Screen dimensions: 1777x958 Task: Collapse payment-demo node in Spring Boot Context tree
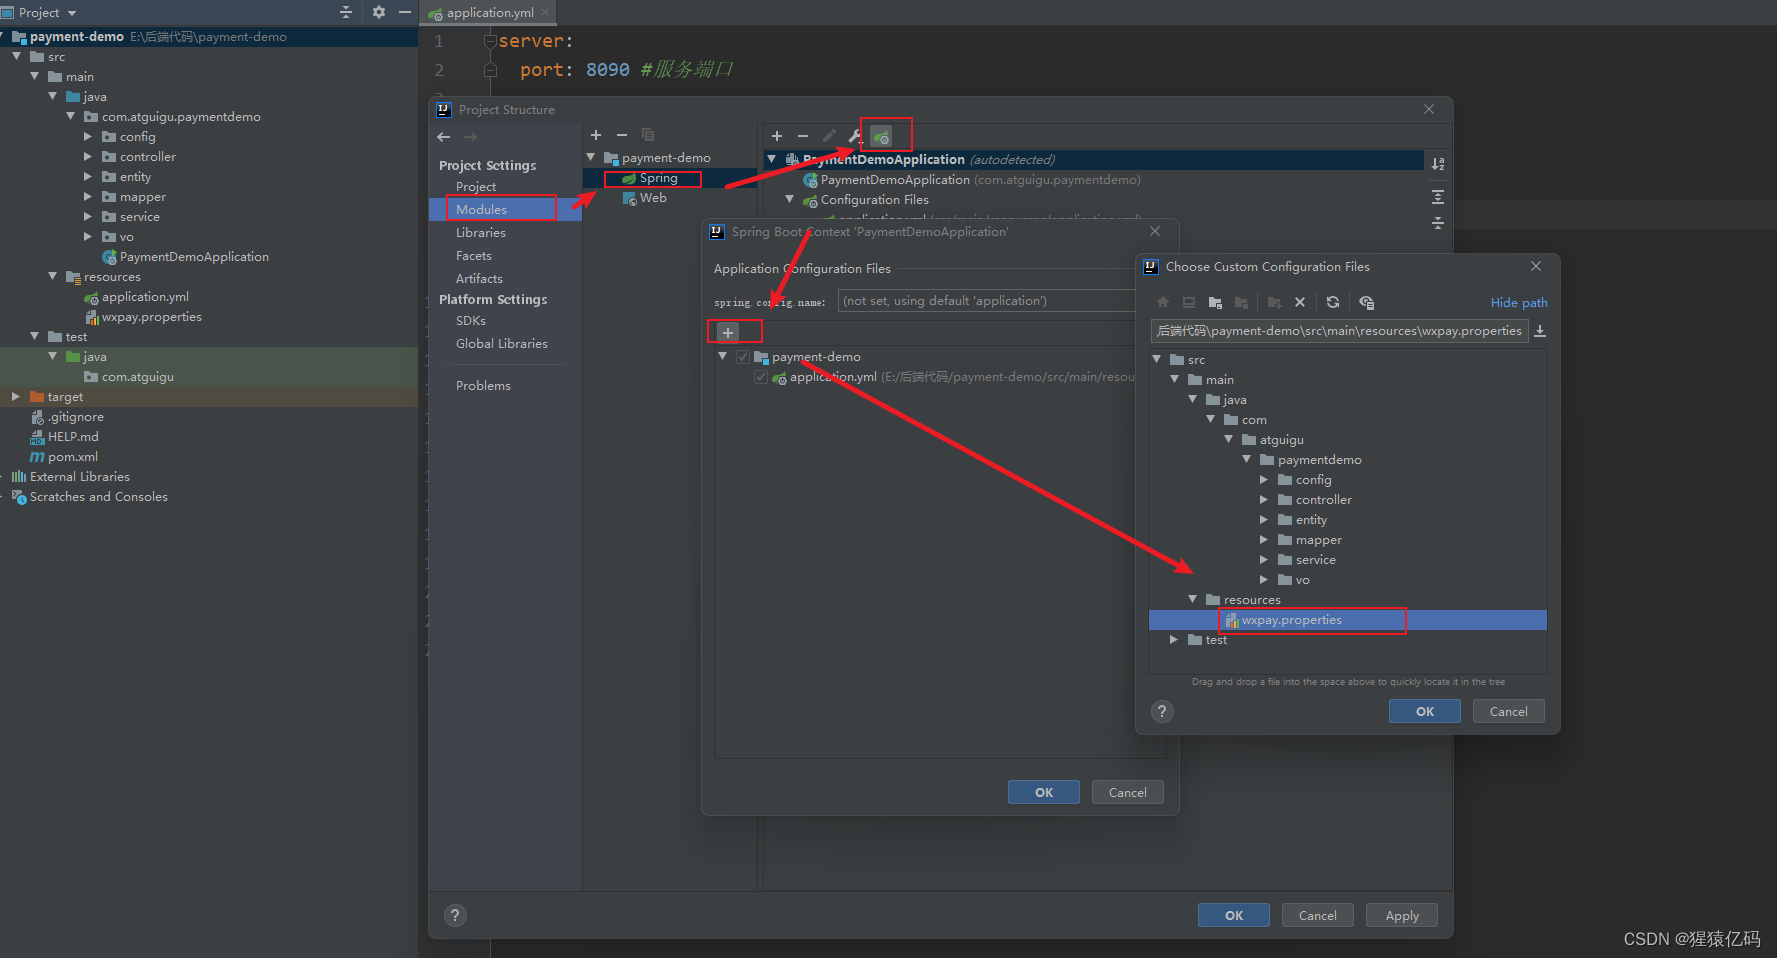click(x=722, y=356)
